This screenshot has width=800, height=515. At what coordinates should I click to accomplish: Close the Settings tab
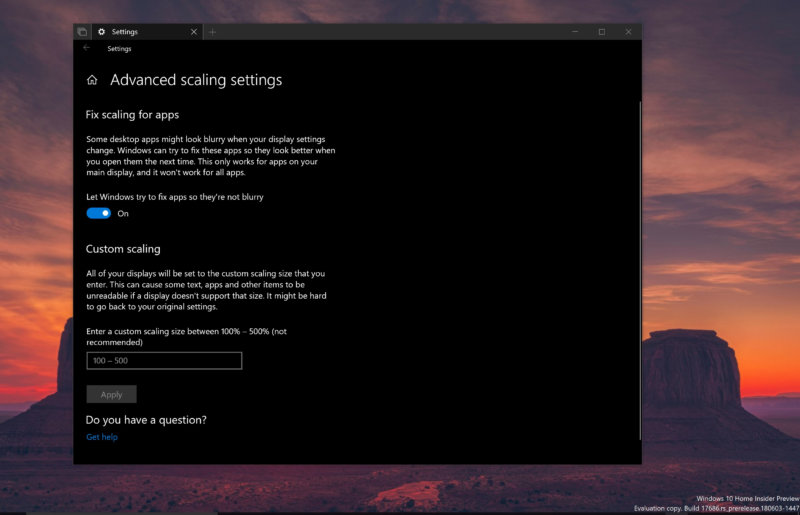194,32
